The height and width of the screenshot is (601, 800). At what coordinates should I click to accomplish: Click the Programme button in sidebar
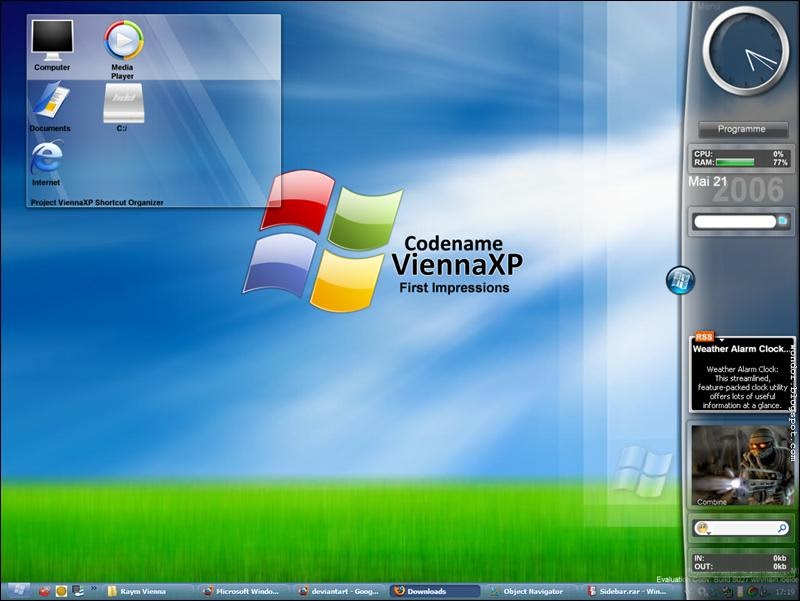(742, 129)
